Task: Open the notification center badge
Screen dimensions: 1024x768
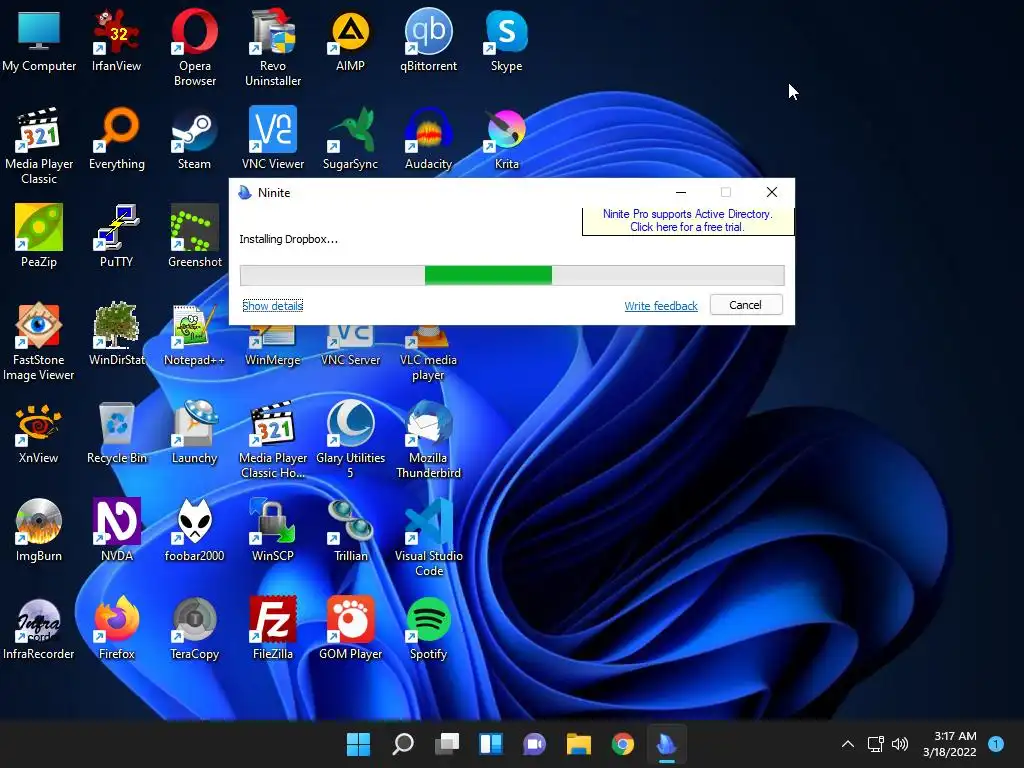Action: coord(996,744)
